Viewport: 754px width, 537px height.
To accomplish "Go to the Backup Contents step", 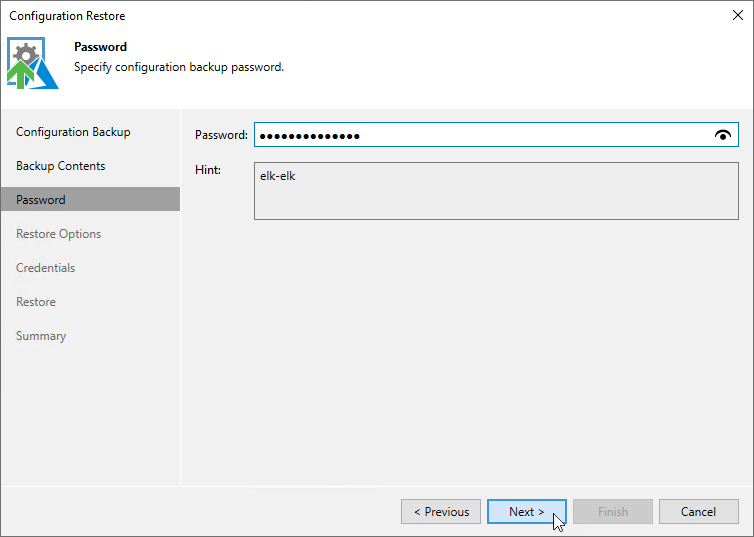I will pos(61,166).
